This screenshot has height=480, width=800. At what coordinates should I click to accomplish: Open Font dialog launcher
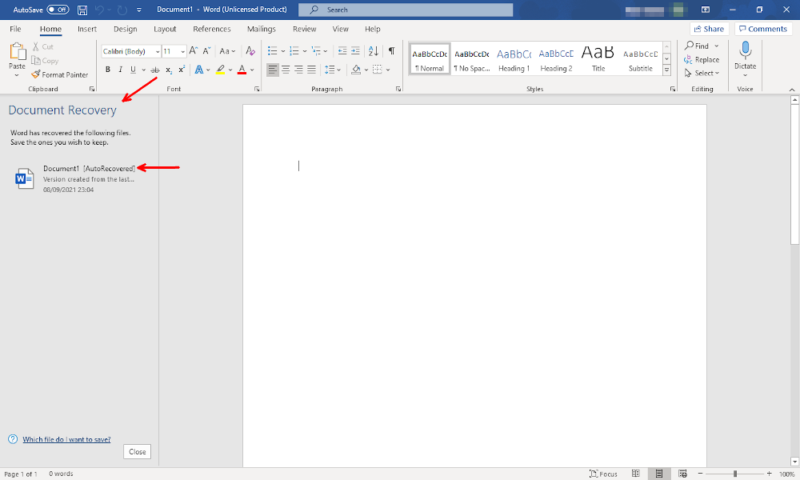[x=257, y=89]
